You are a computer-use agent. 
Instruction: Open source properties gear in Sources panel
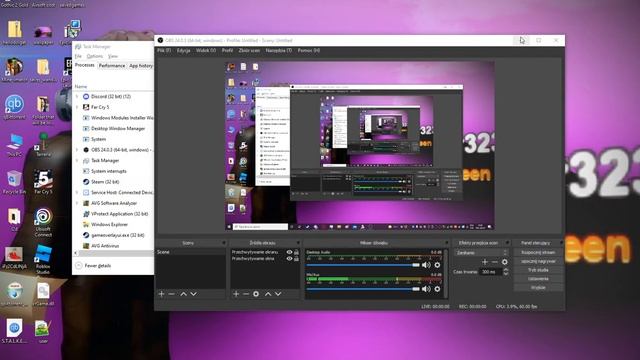[256, 294]
